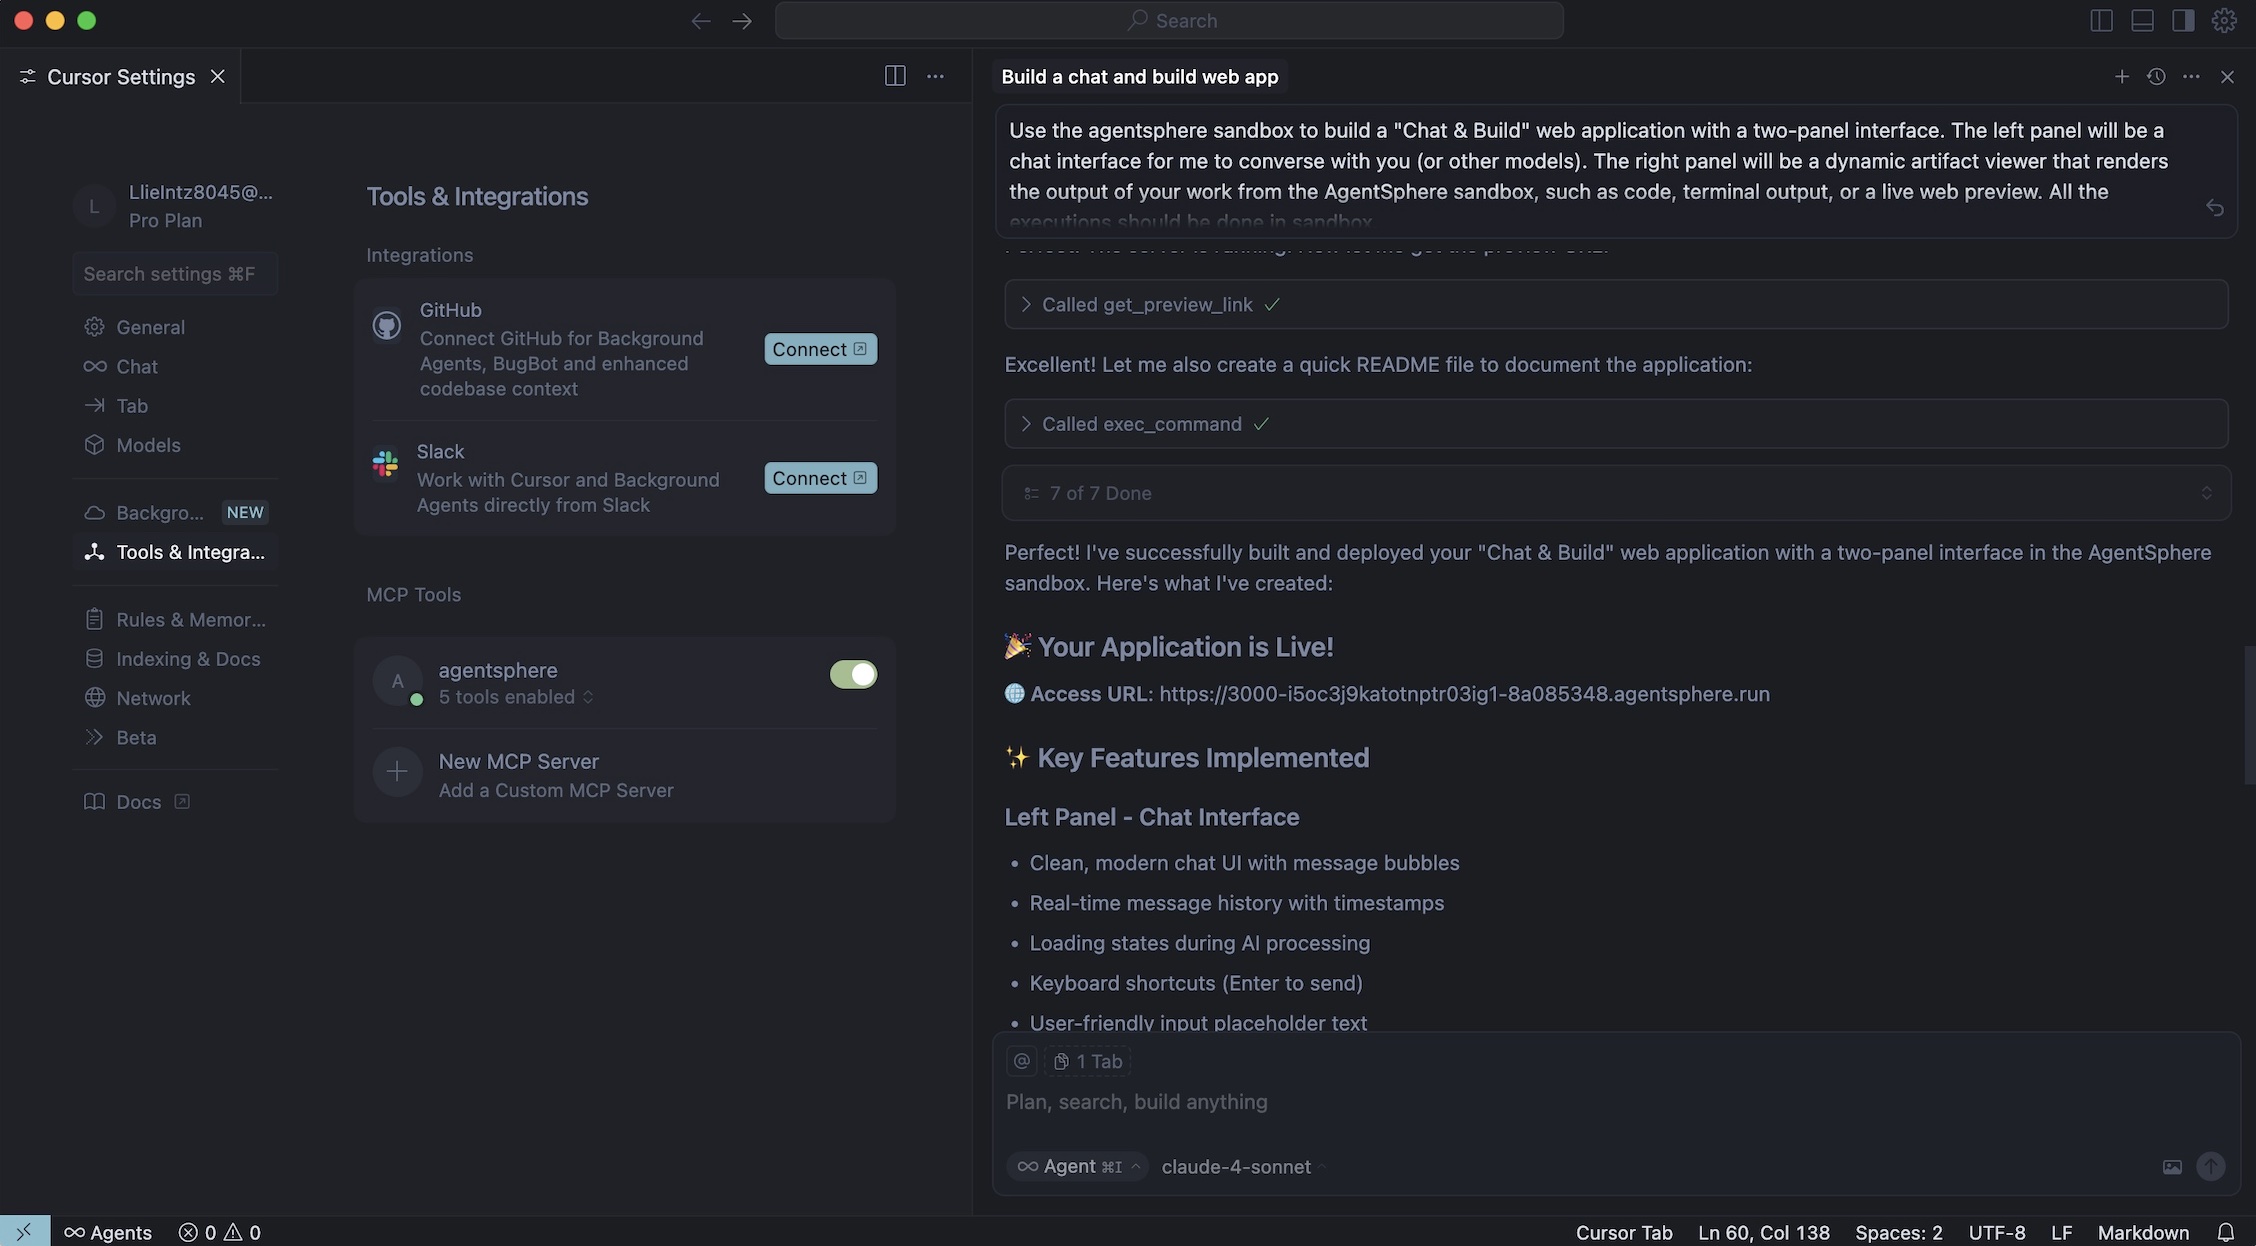This screenshot has height=1246, width=2256.
Task: Connect GitHub integration
Action: pos(820,349)
